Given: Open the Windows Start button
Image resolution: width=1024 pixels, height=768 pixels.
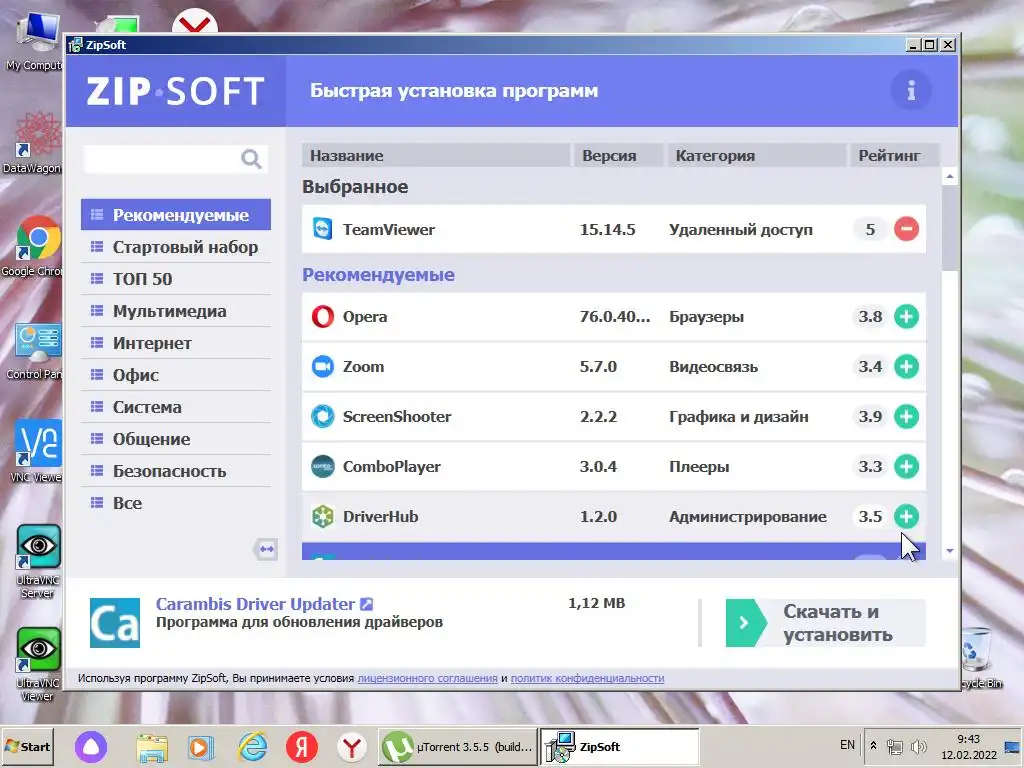Looking at the screenshot, I should point(27,746).
